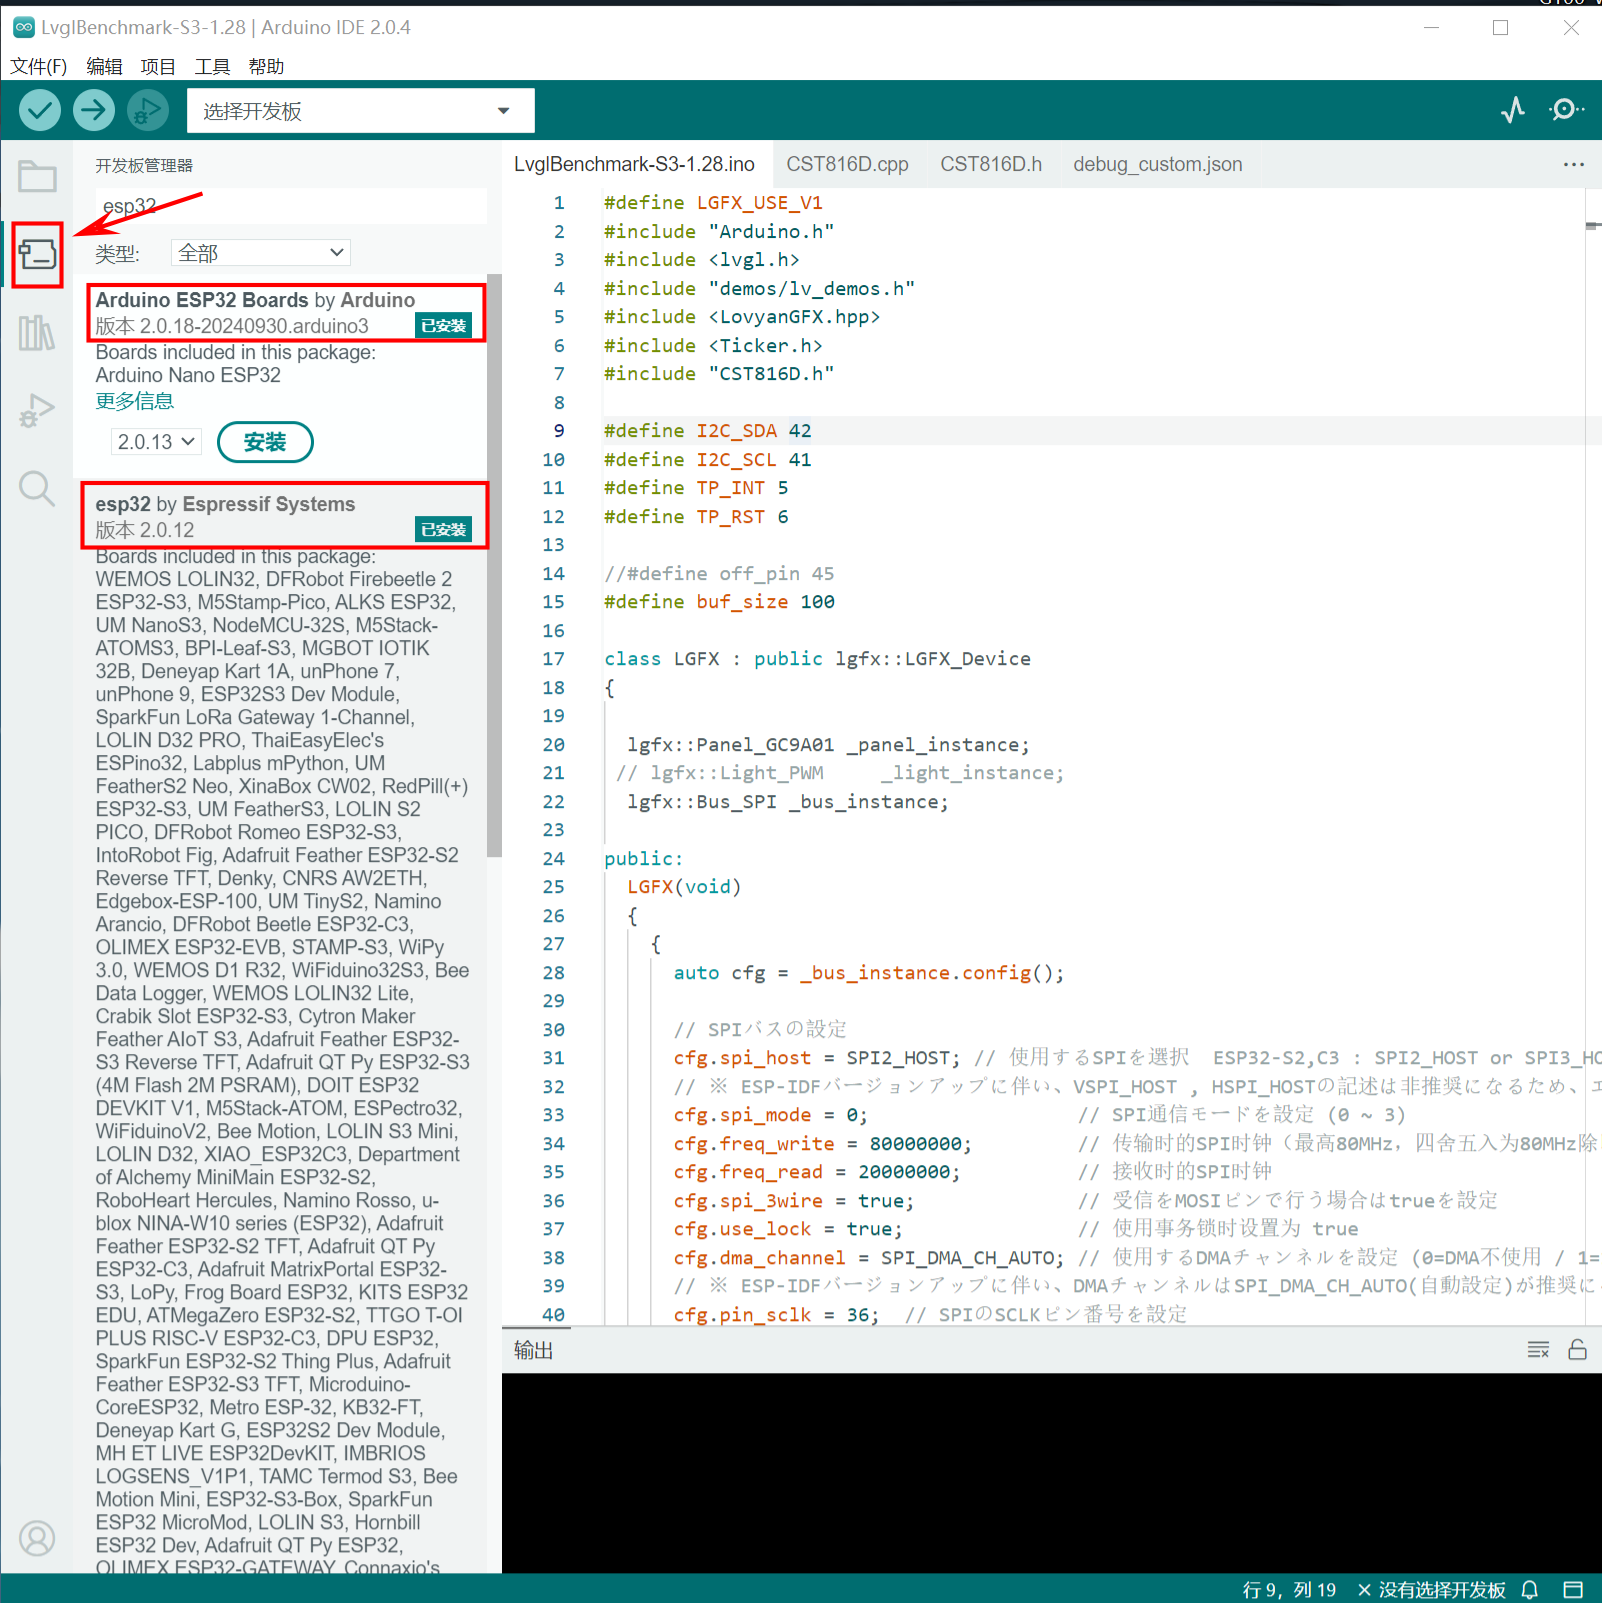
Task: Click the 已安装 badge on esp32 by Espressif
Action: pos(443,530)
